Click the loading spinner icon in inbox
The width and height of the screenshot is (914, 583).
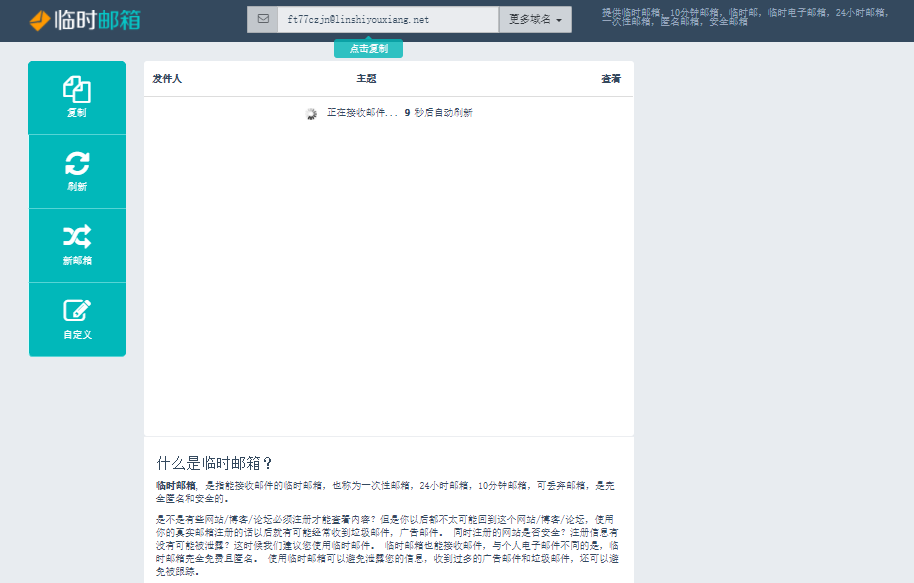pyautogui.click(x=311, y=114)
